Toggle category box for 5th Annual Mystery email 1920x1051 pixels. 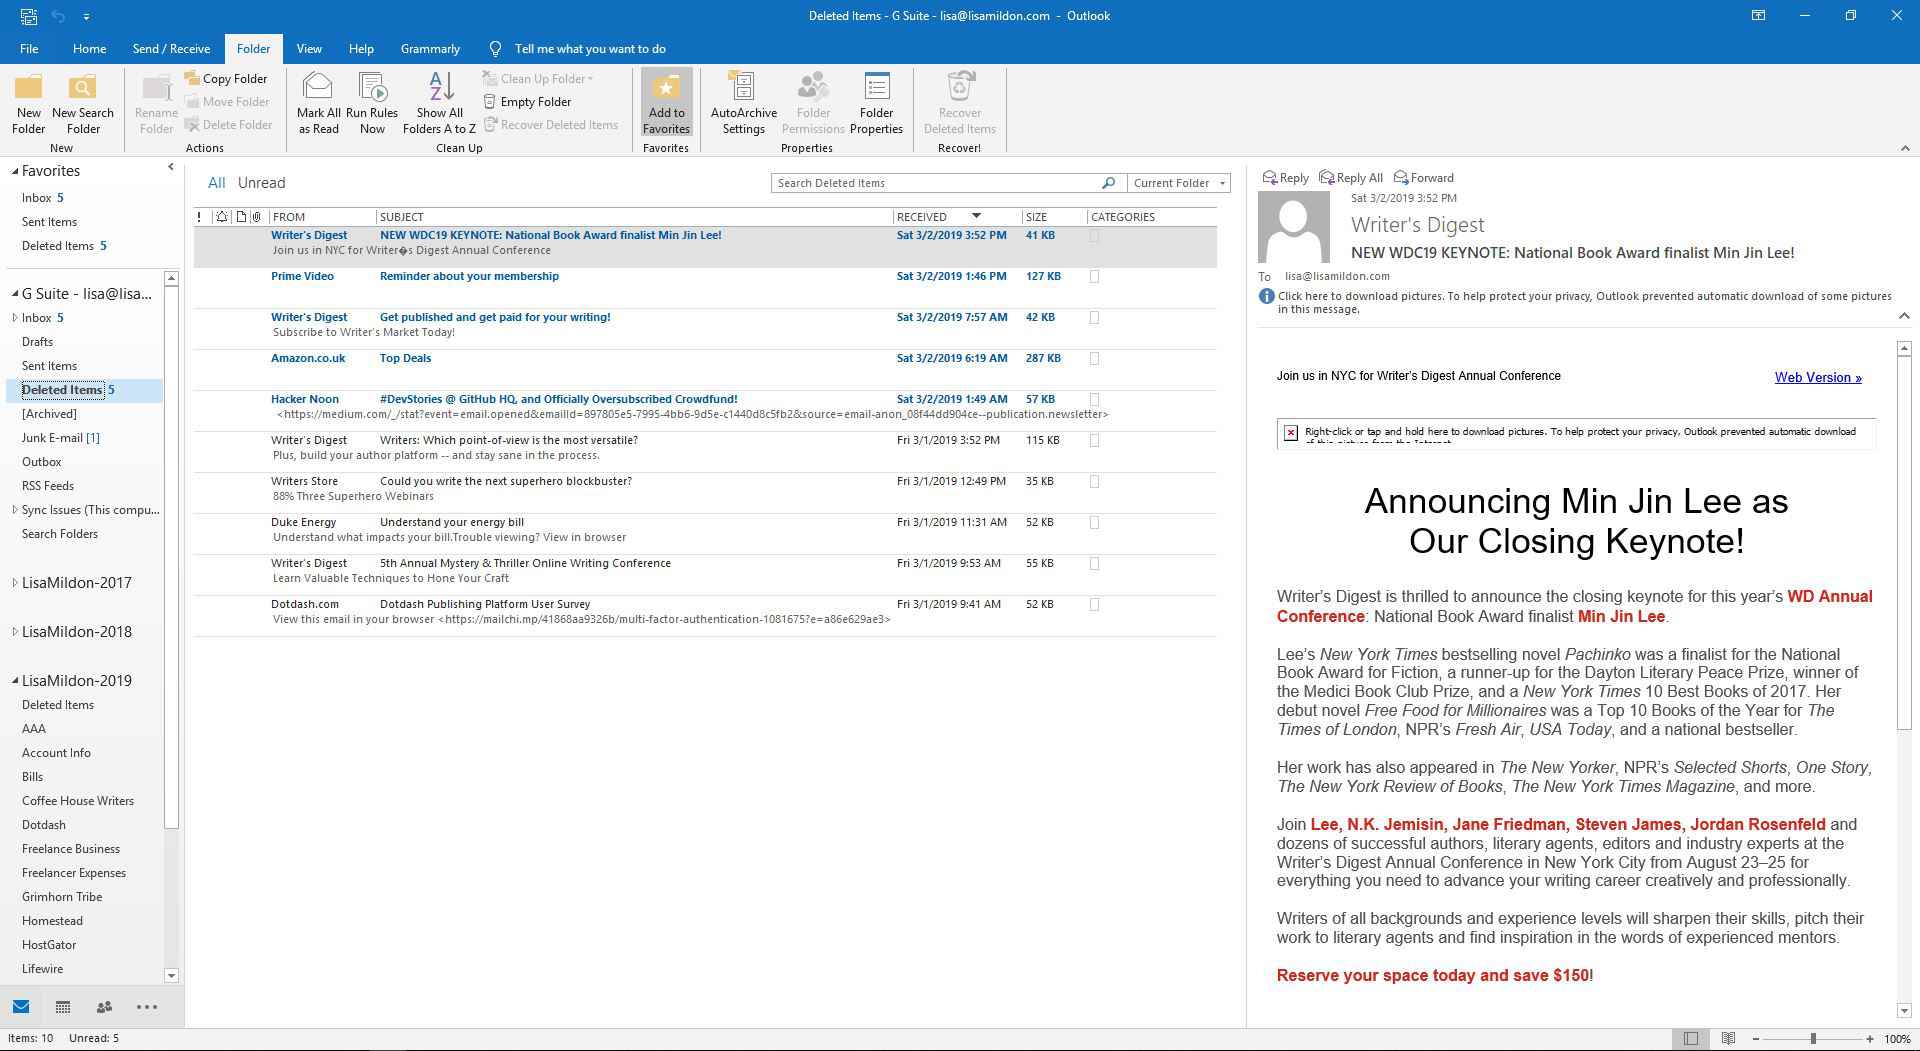(1094, 564)
